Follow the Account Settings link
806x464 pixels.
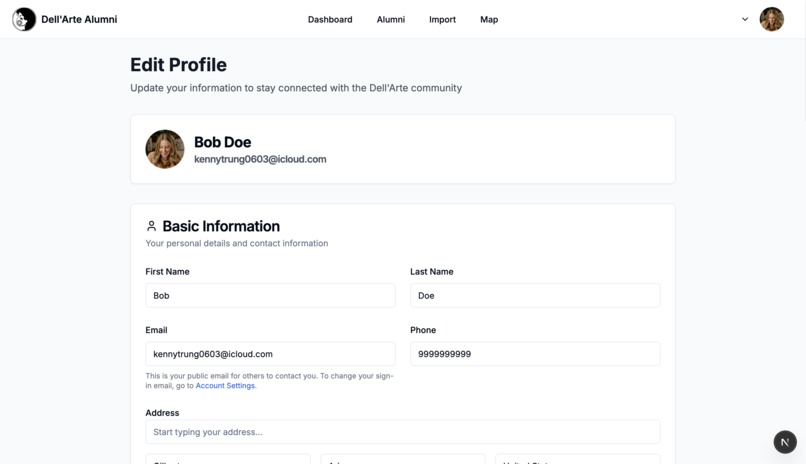click(225, 386)
